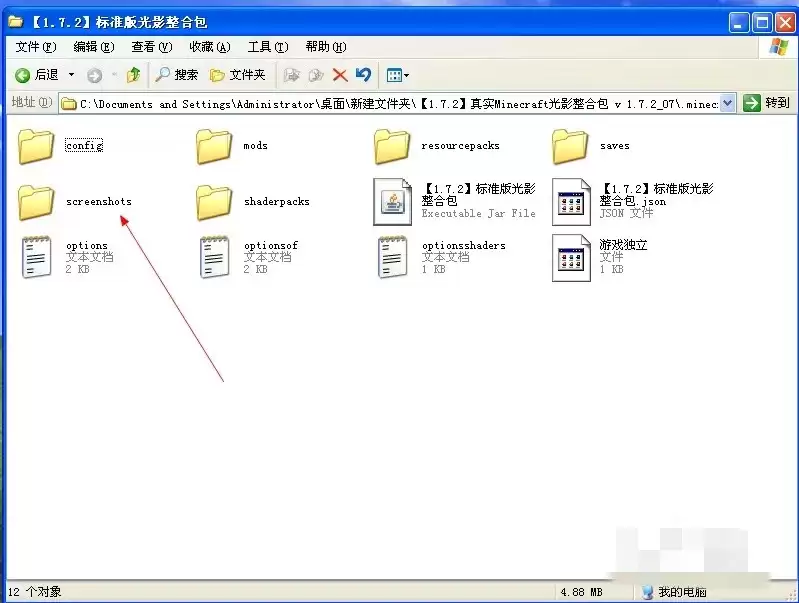Select the Executable Jar File icon
Viewport: 799px width, 603px height.
tap(392, 201)
